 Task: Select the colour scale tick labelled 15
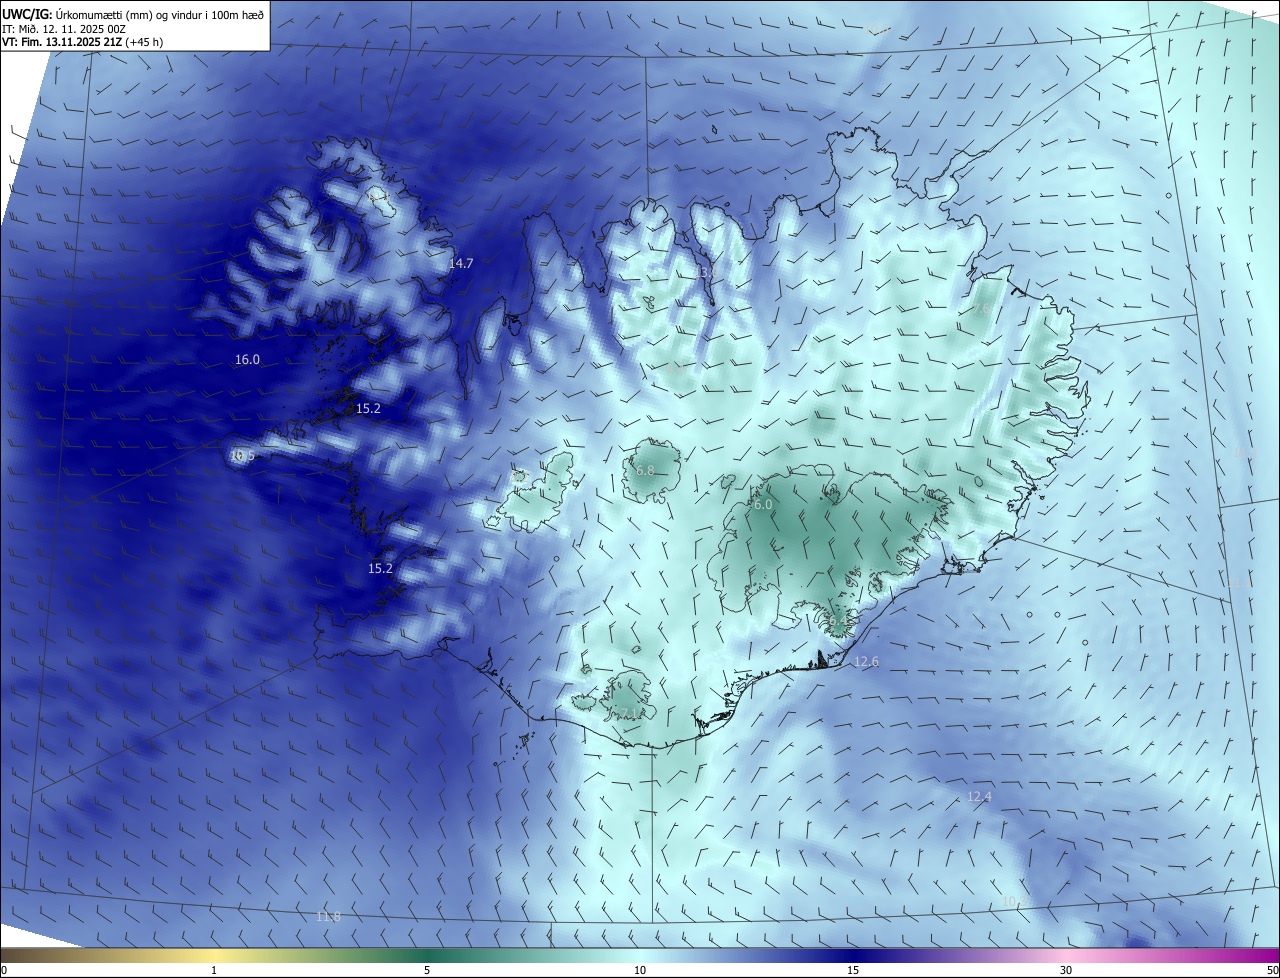point(853,970)
